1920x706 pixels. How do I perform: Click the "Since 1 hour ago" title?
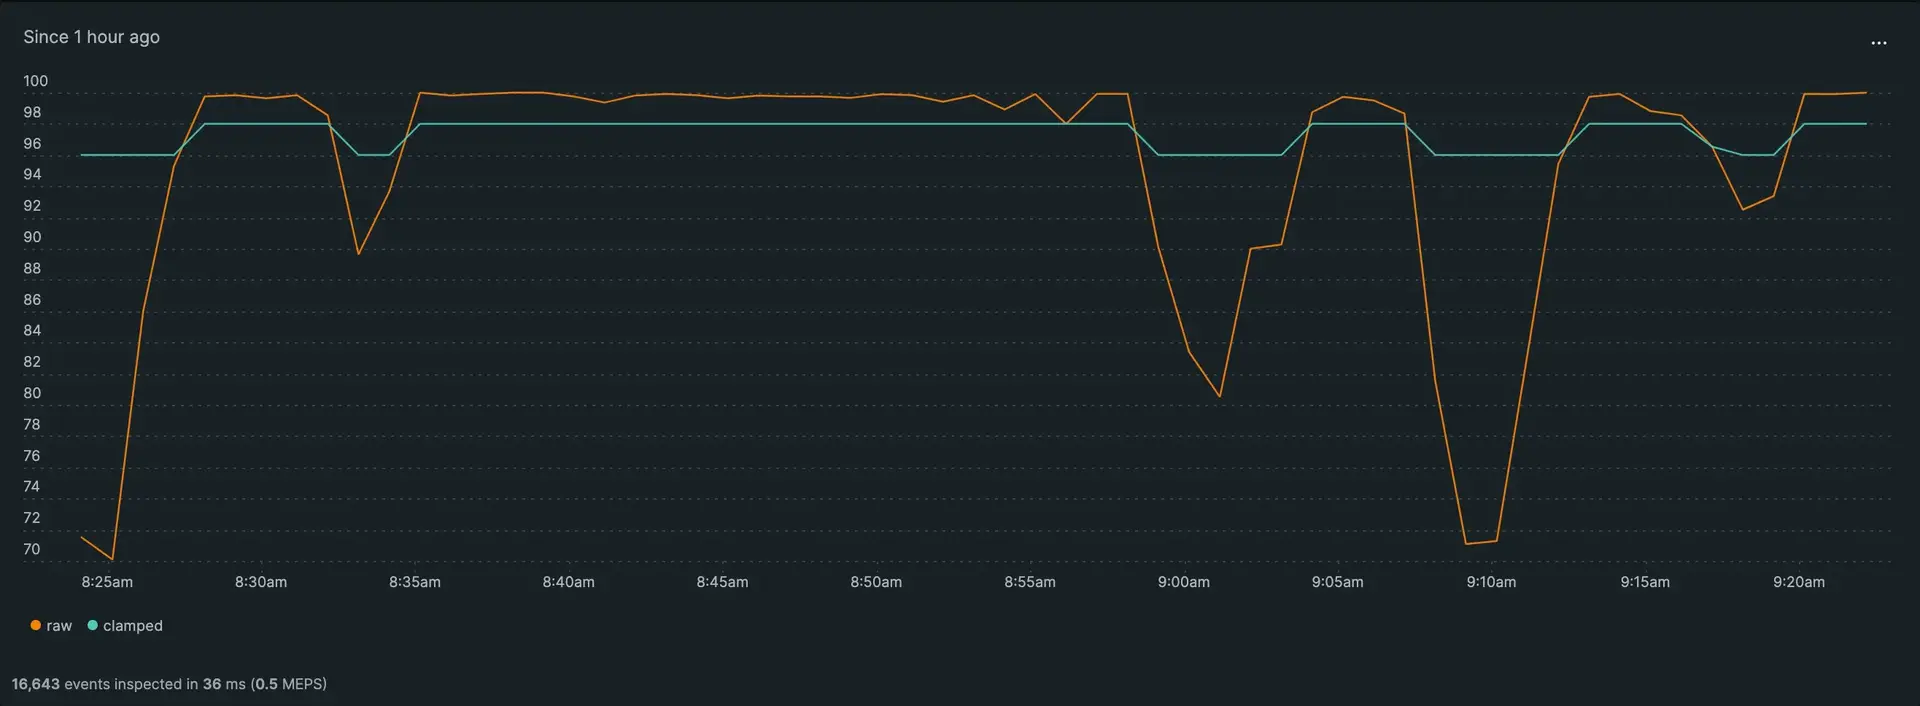point(91,37)
